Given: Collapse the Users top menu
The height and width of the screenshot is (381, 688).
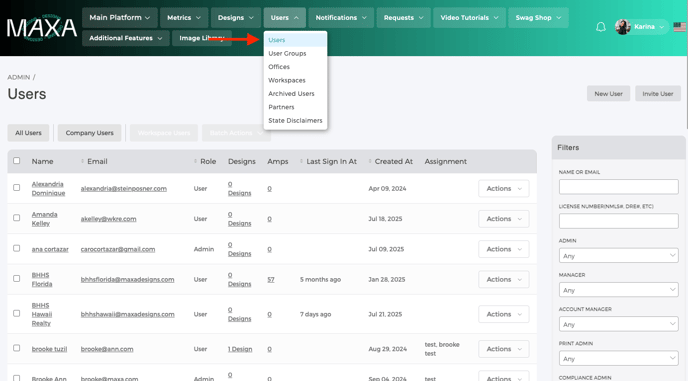Looking at the screenshot, I should coord(284,18).
